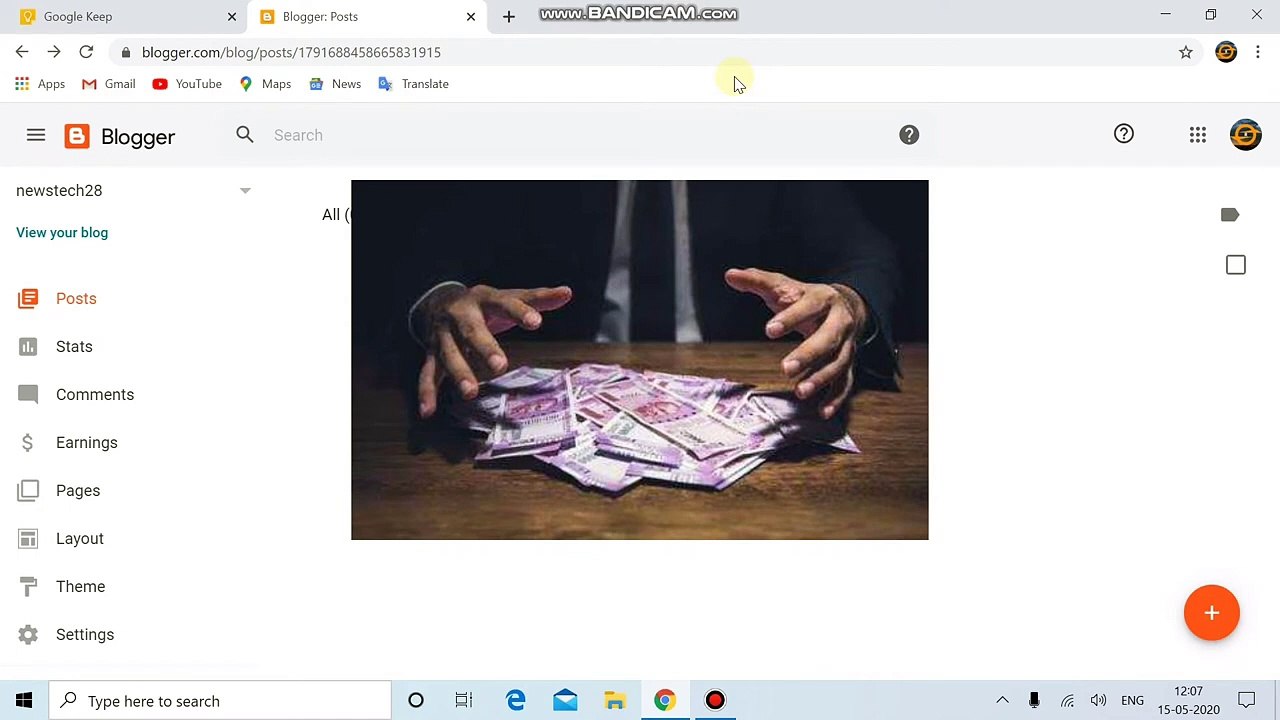Click the Layout sidebar icon
This screenshot has width=1280, height=720.
(28, 538)
